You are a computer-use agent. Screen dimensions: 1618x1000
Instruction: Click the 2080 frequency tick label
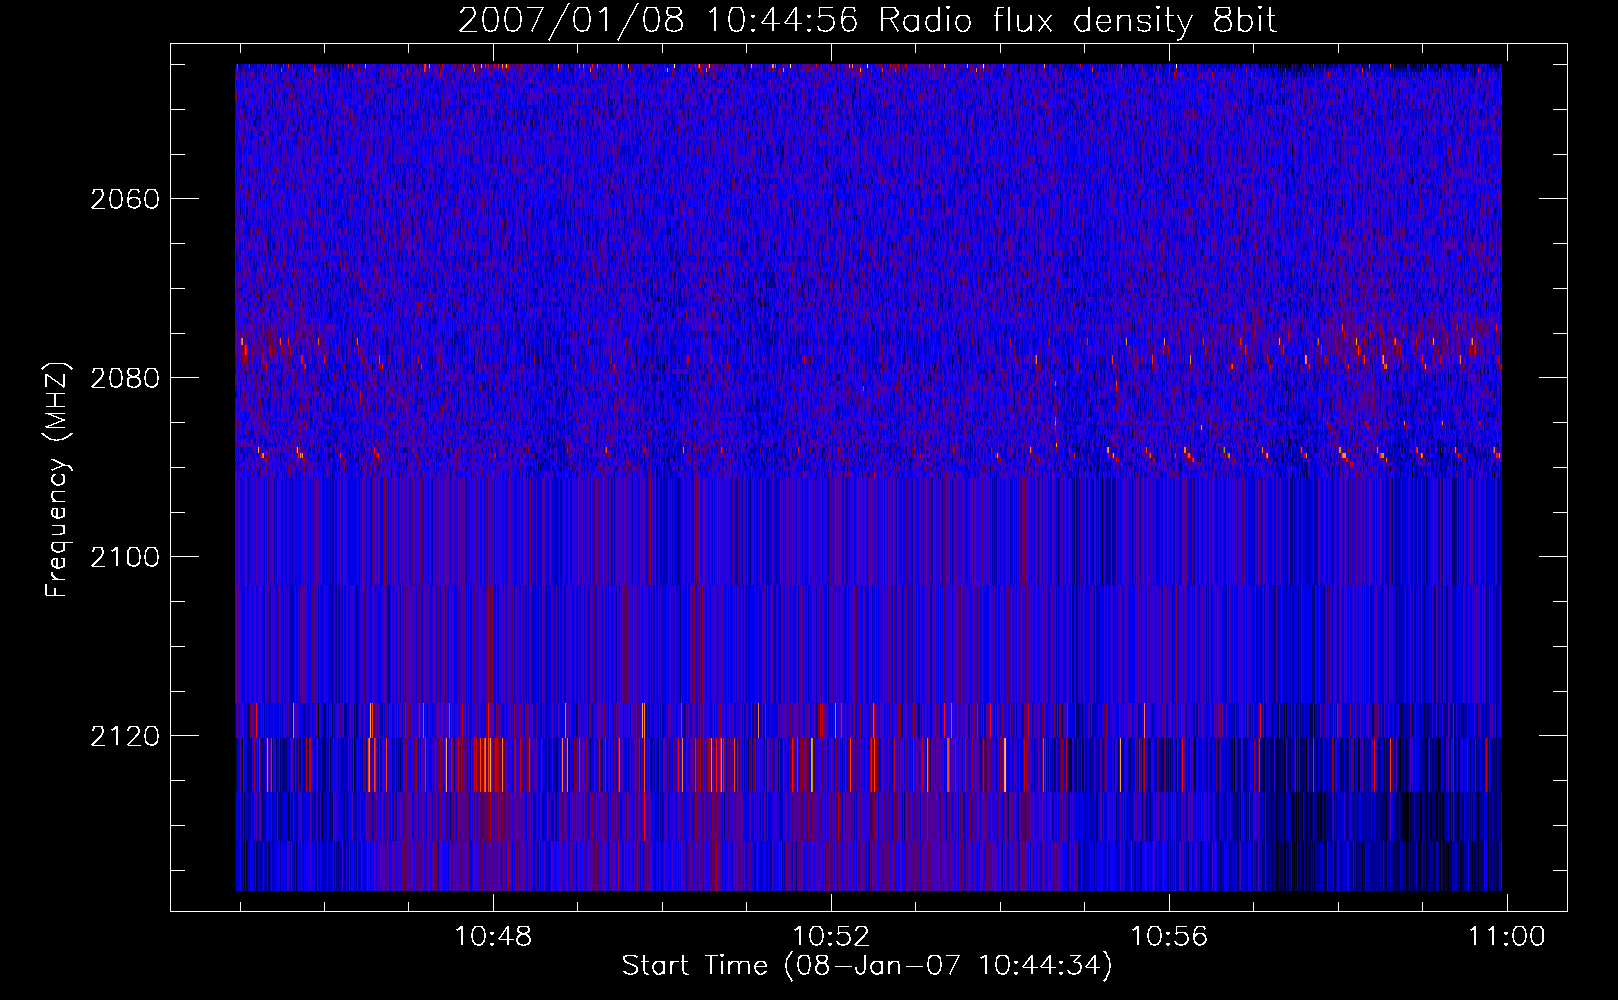[125, 378]
